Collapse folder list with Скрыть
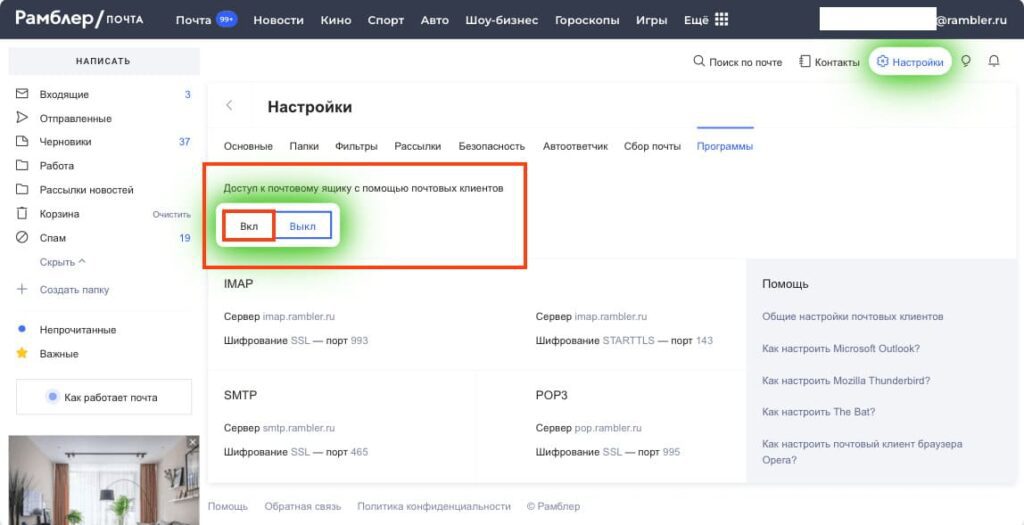Image resolution: width=1024 pixels, height=525 pixels. click(x=63, y=262)
